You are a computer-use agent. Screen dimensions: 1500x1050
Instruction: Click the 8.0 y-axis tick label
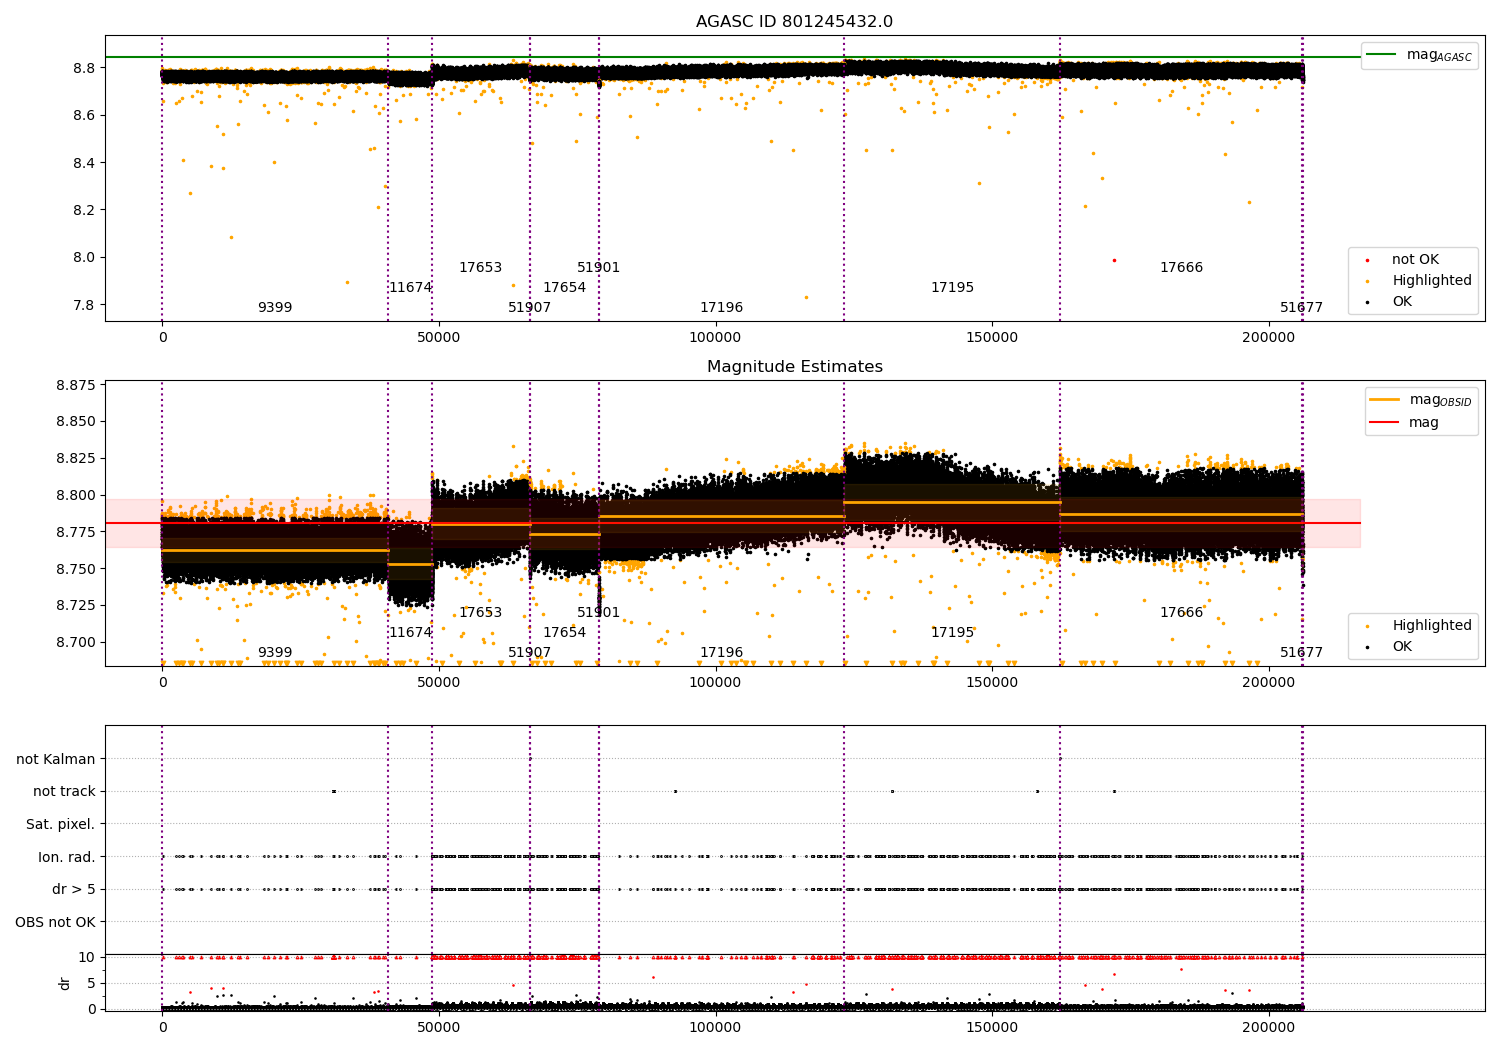84,258
